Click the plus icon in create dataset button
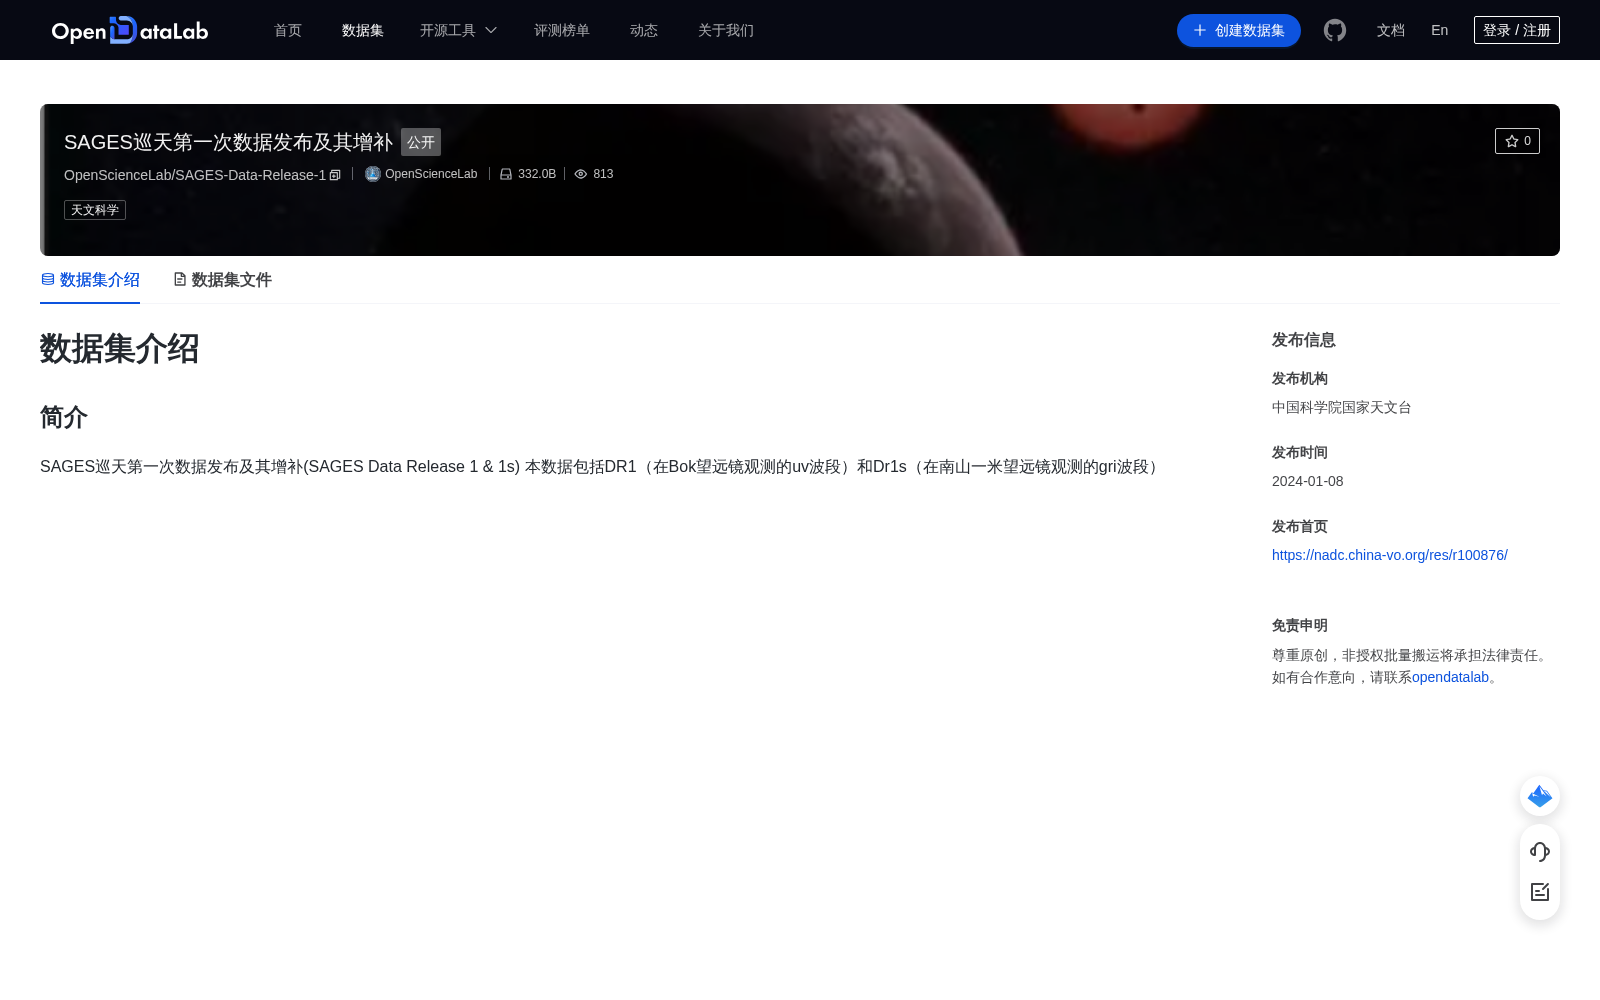 point(1200,30)
